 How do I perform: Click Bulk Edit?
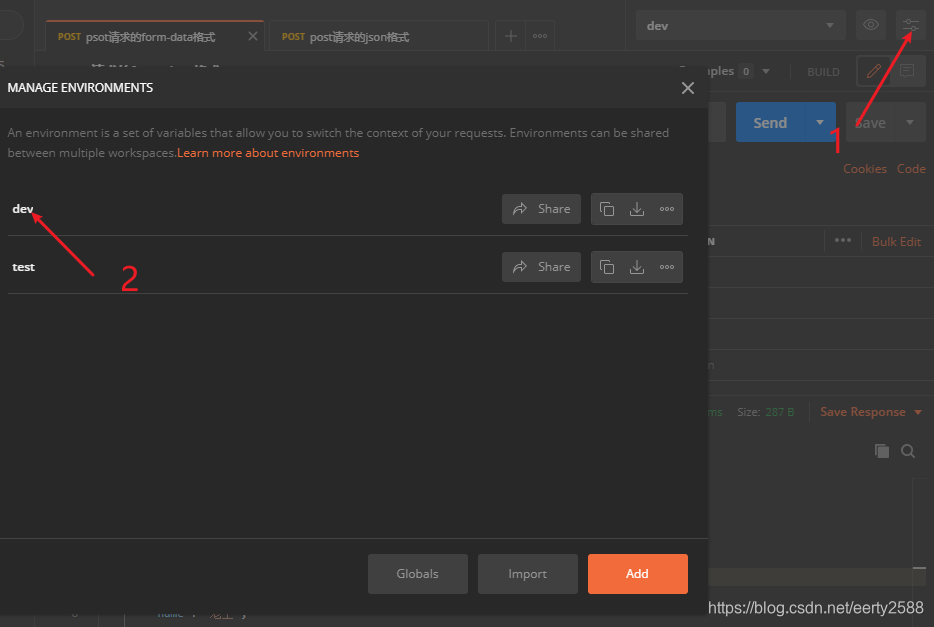click(896, 242)
